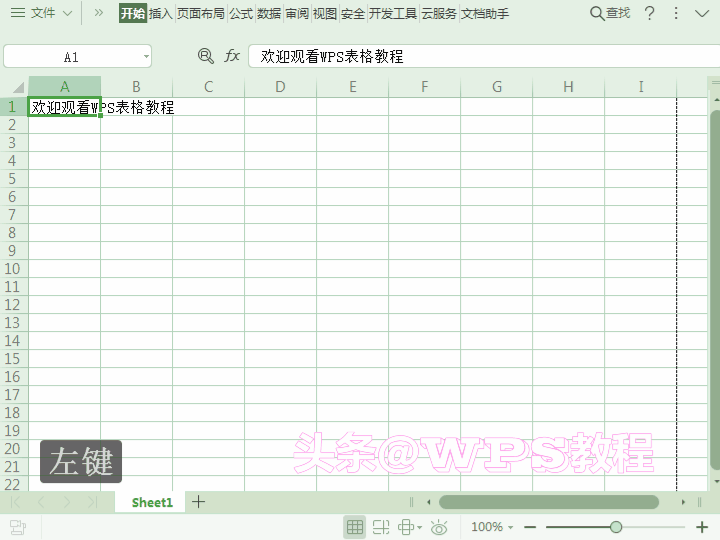Collapse the ribbon with the chevron
This screenshot has width=720, height=540.
(702, 13)
